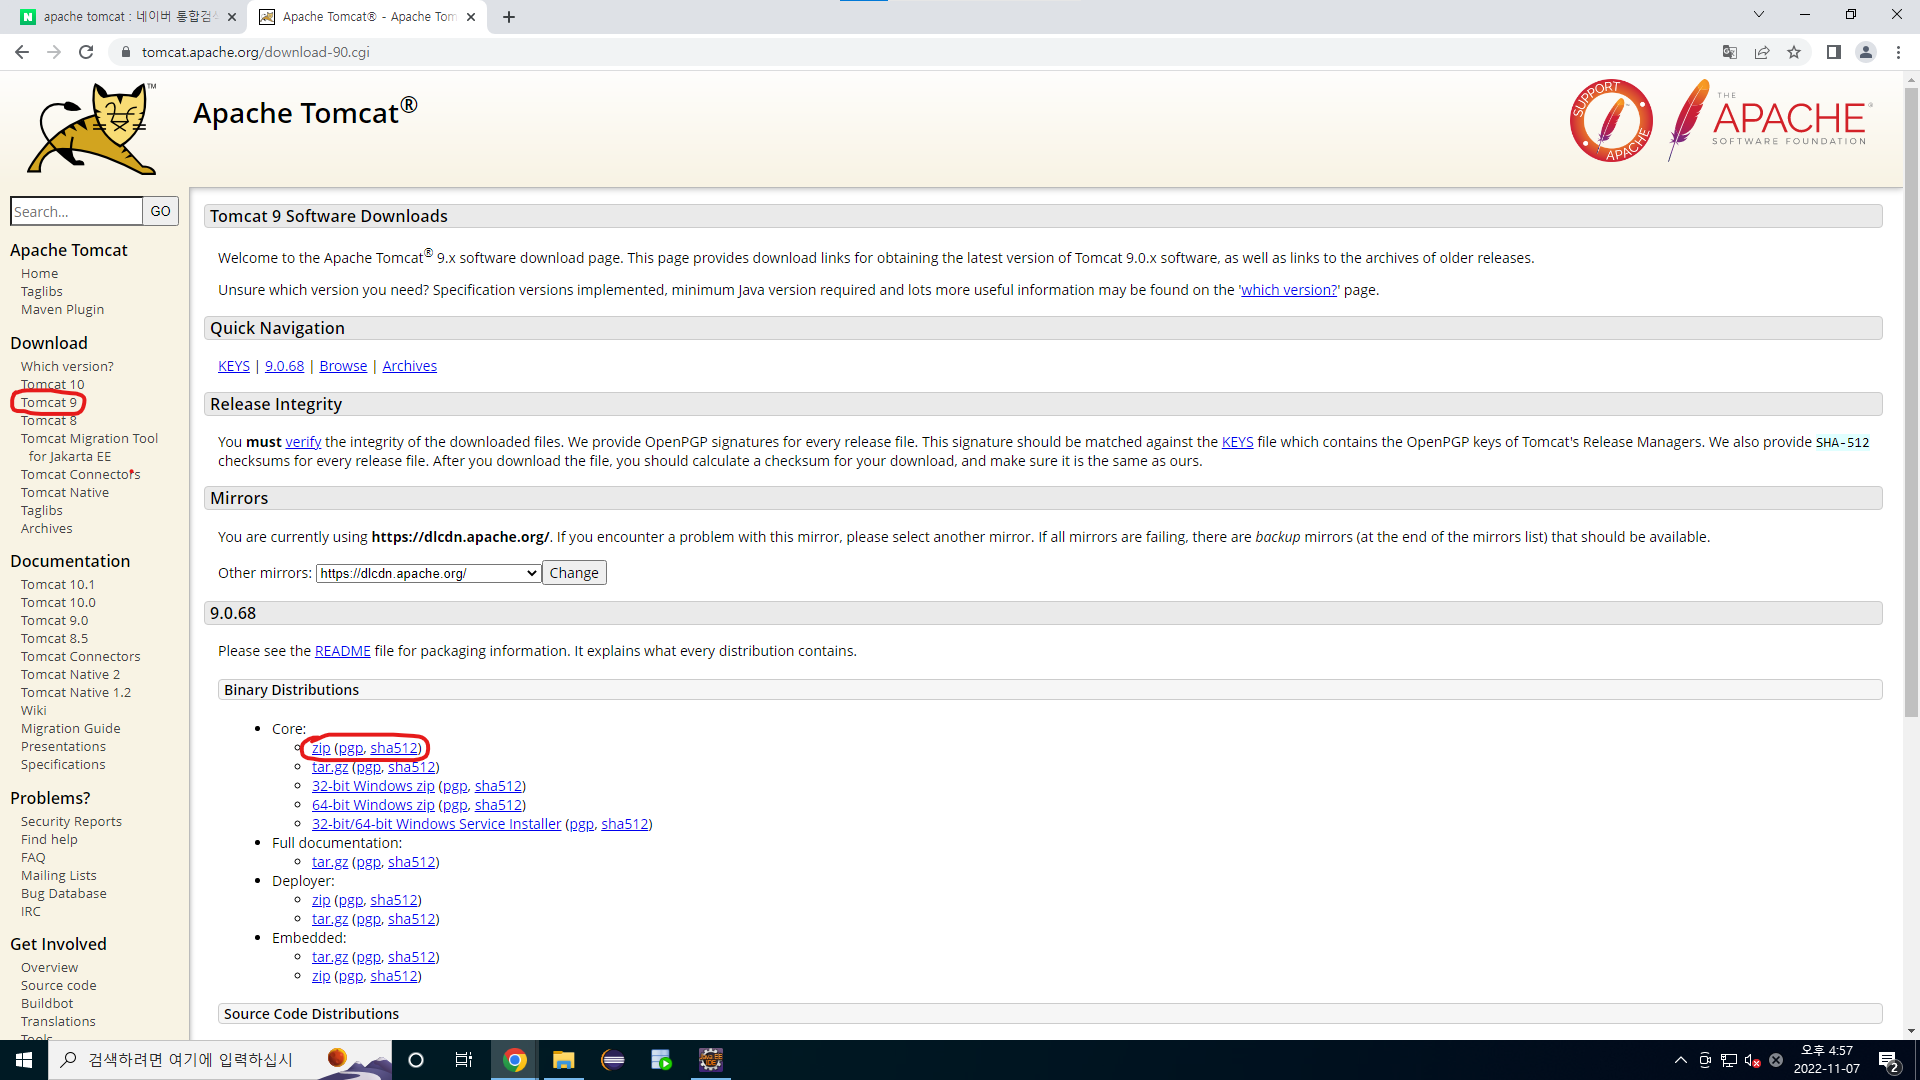Bookmark this page with star icon
This screenshot has height=1080, width=1920.
coord(1794,52)
